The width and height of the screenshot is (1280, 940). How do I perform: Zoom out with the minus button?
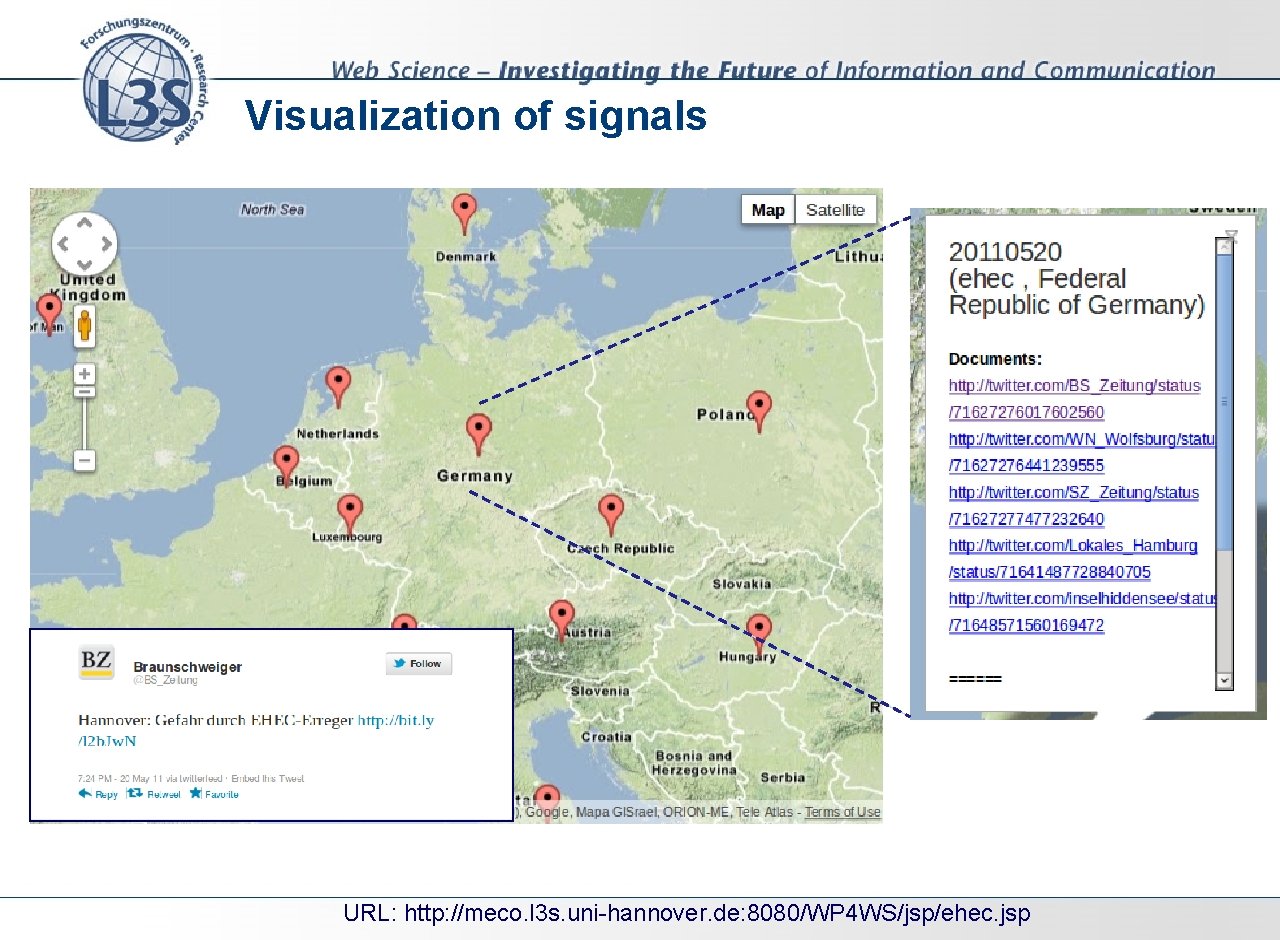tap(85, 461)
